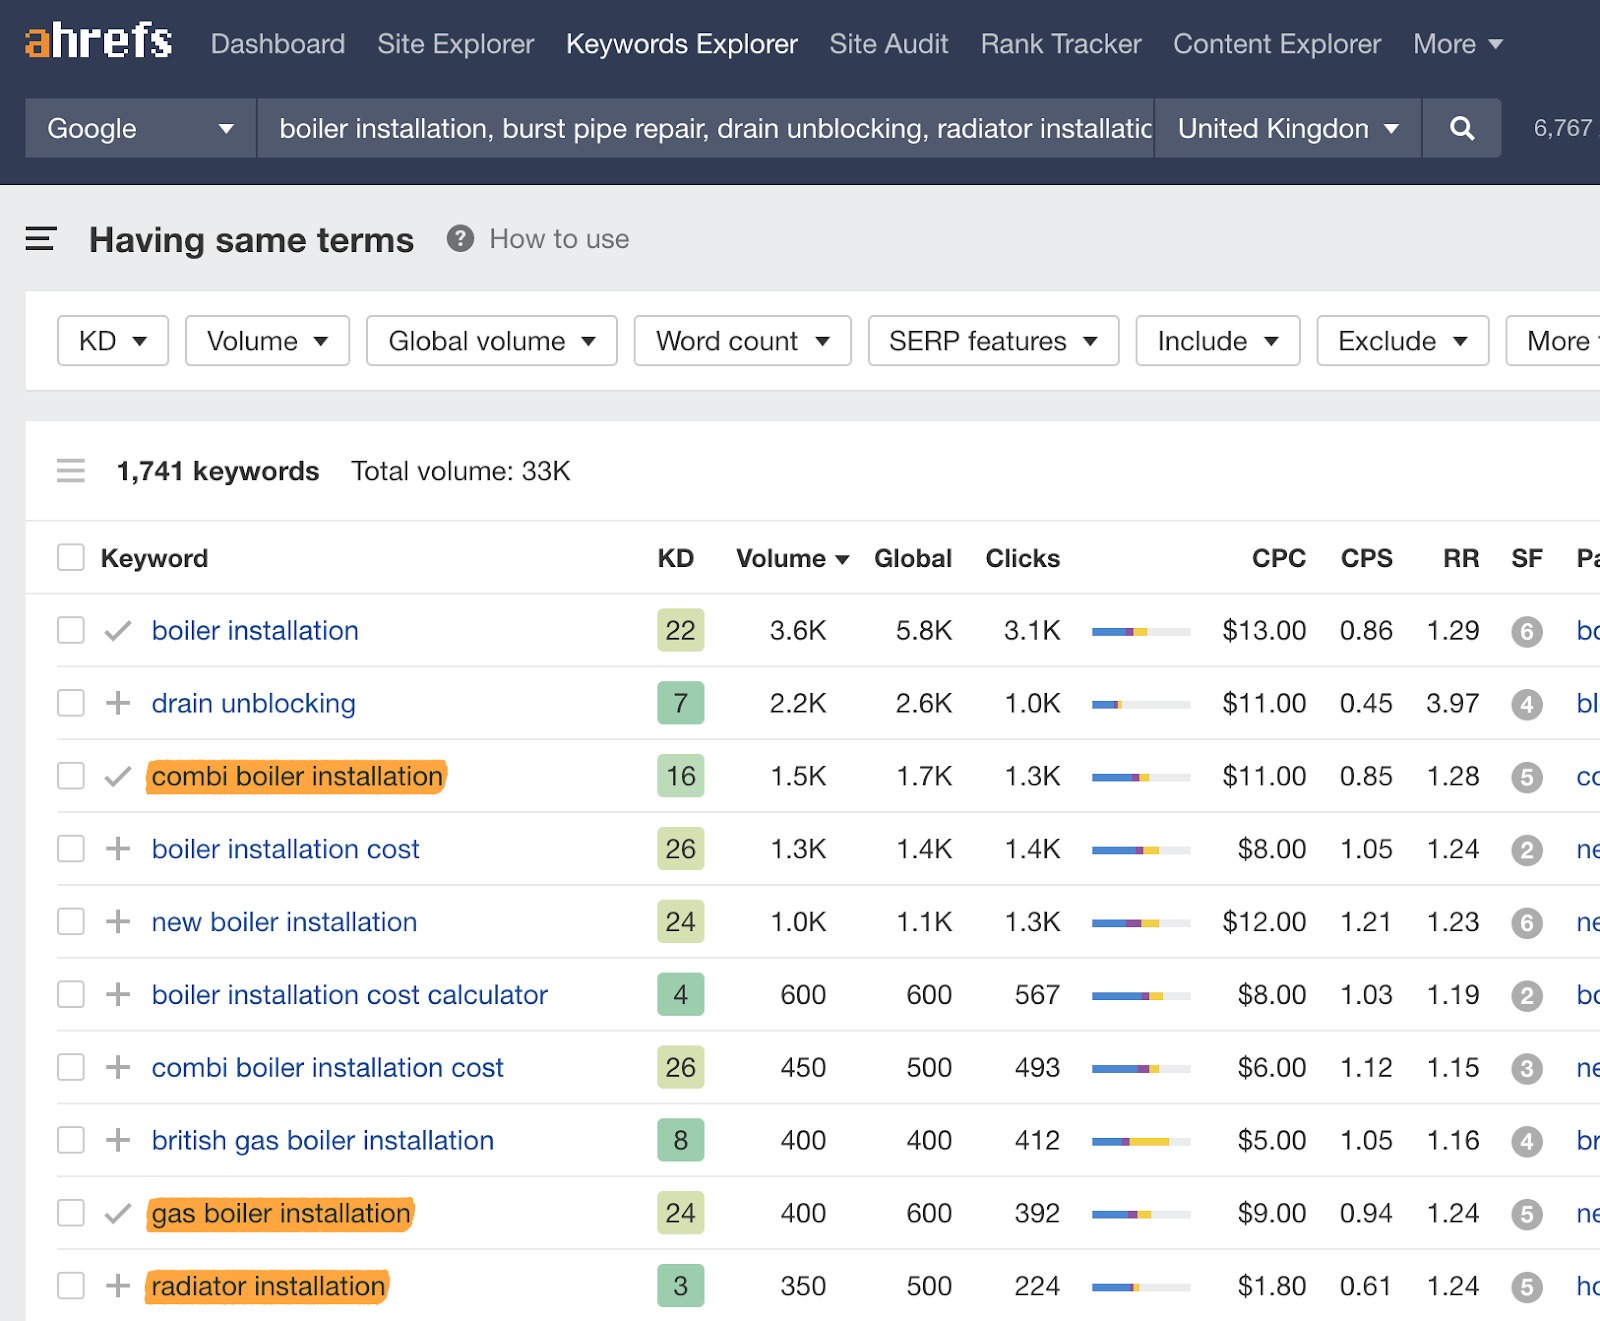Screen dimensions: 1600x1321
Task: Click the list icon beside 1,741 keywords
Action: (70, 471)
